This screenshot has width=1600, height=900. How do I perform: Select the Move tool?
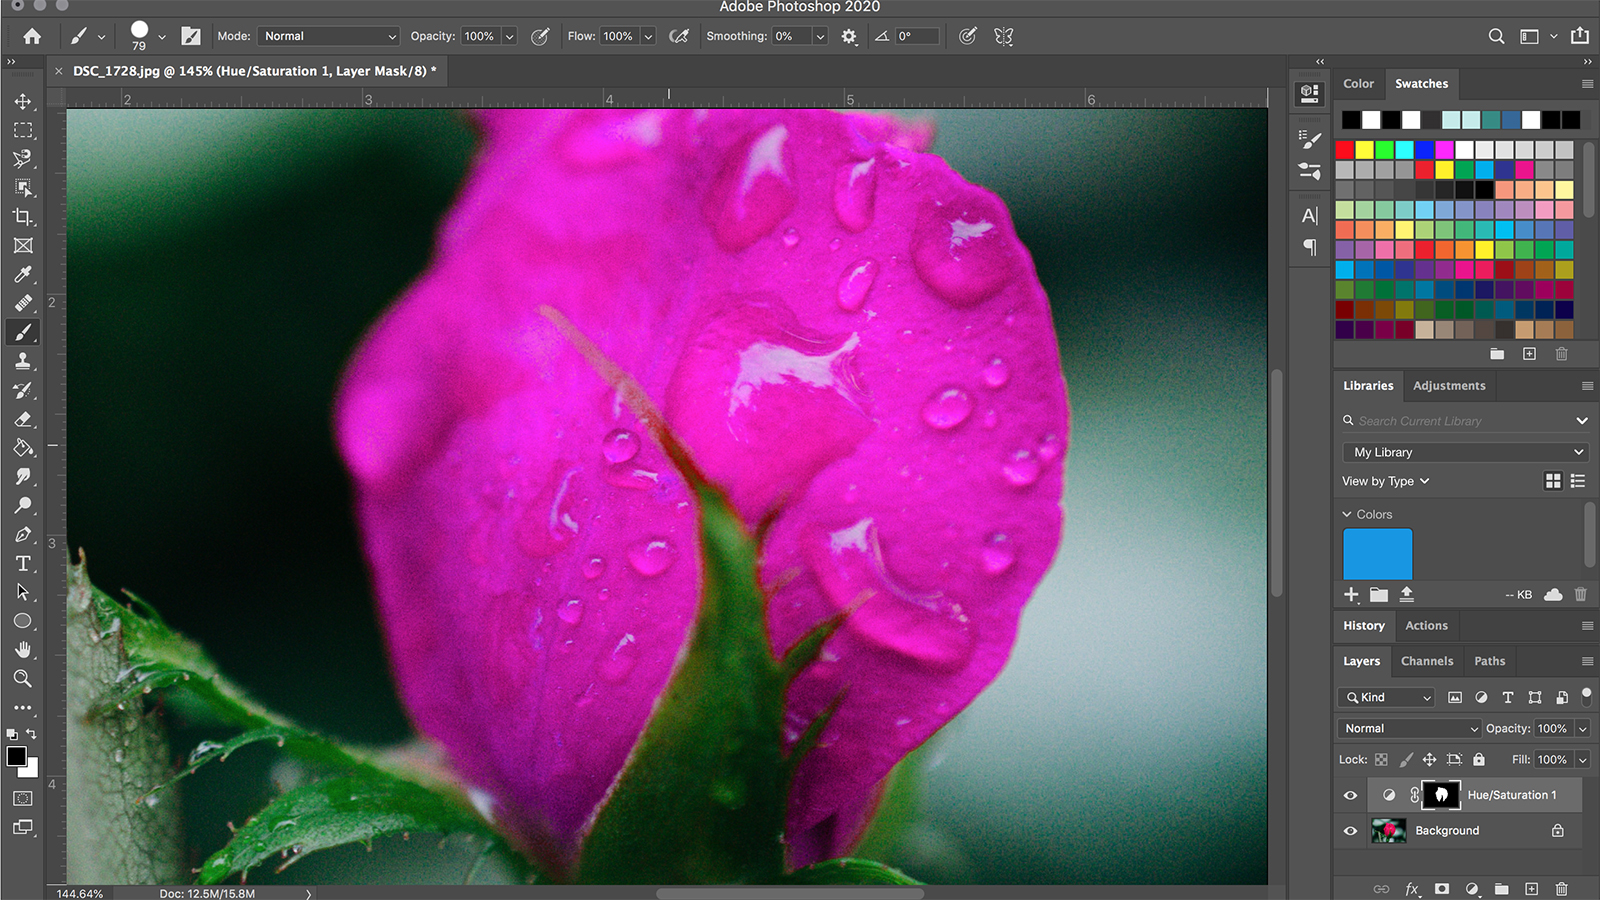(x=22, y=101)
